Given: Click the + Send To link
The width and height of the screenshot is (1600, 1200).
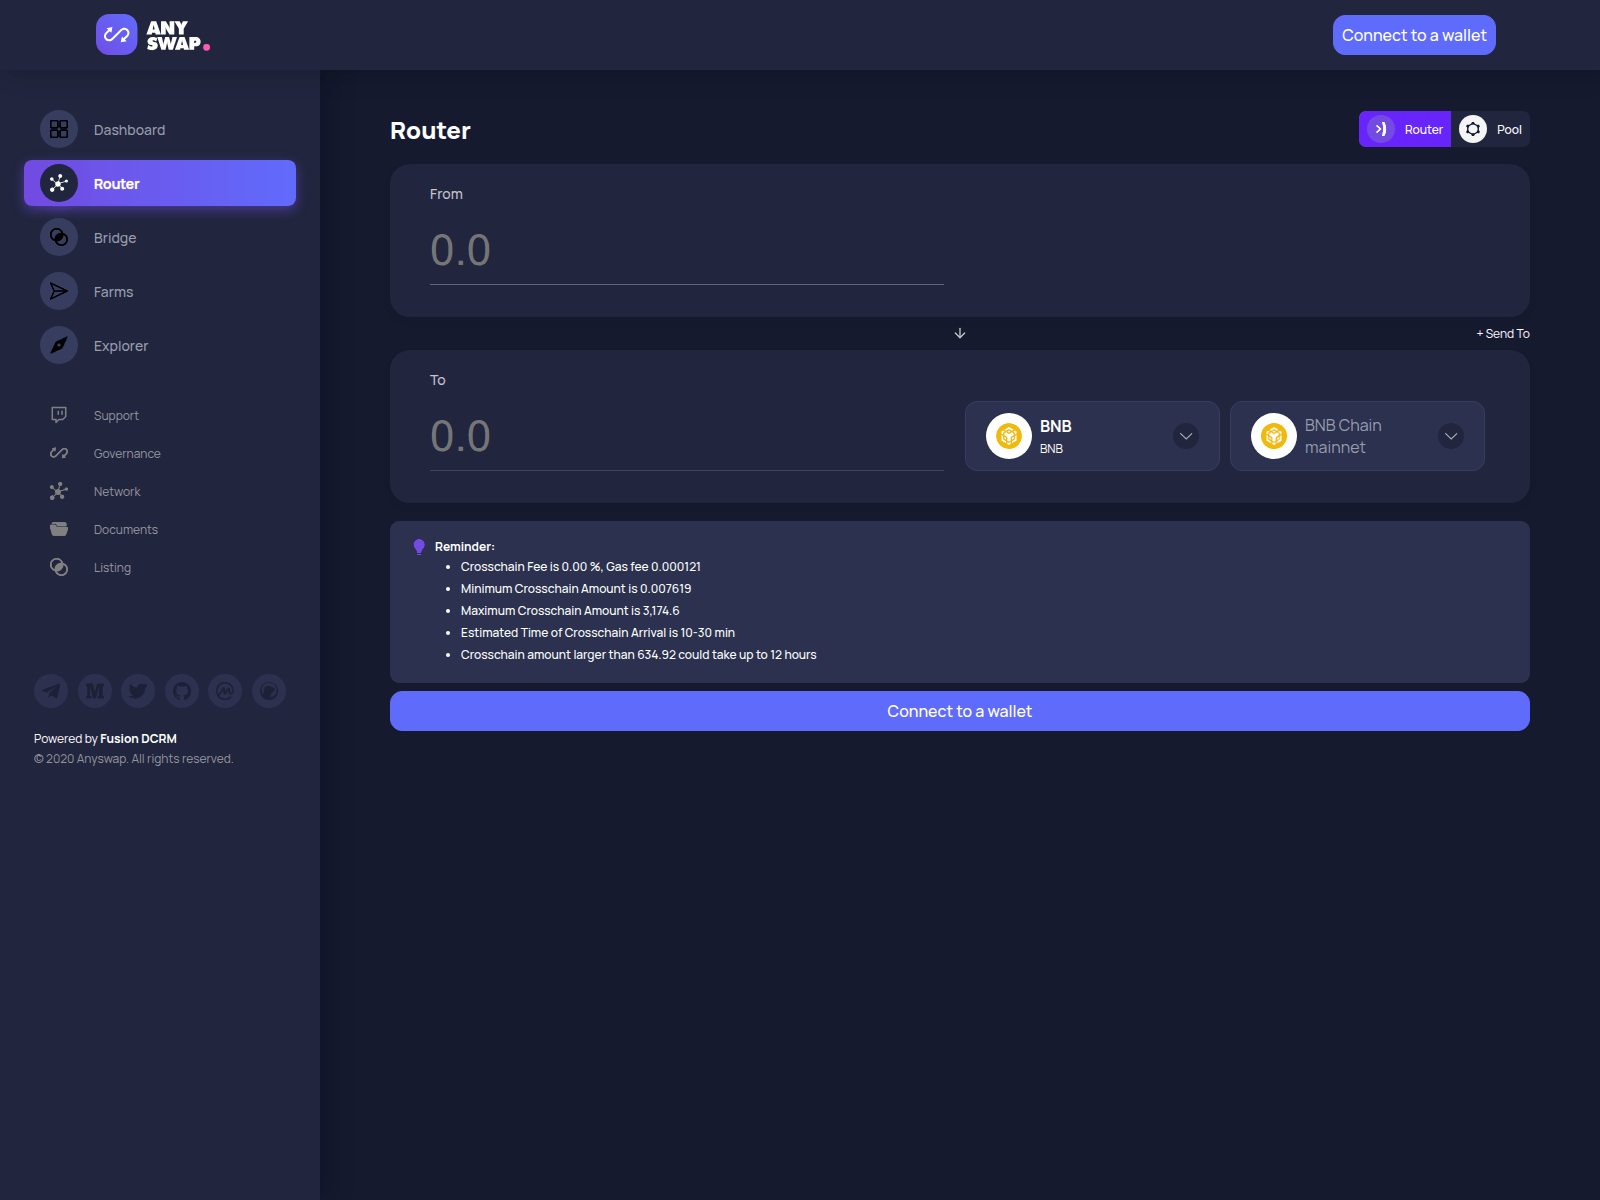Looking at the screenshot, I should pos(1503,333).
